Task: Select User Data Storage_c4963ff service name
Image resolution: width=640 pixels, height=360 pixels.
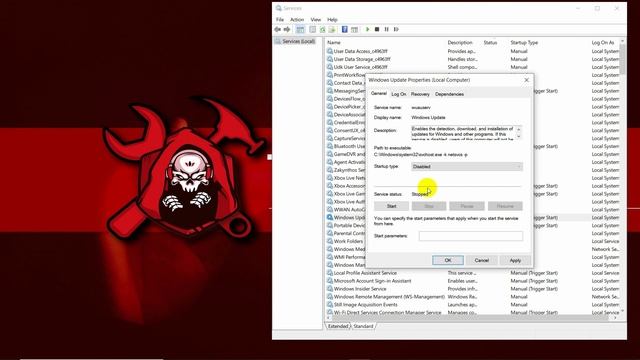Action: coord(362,59)
